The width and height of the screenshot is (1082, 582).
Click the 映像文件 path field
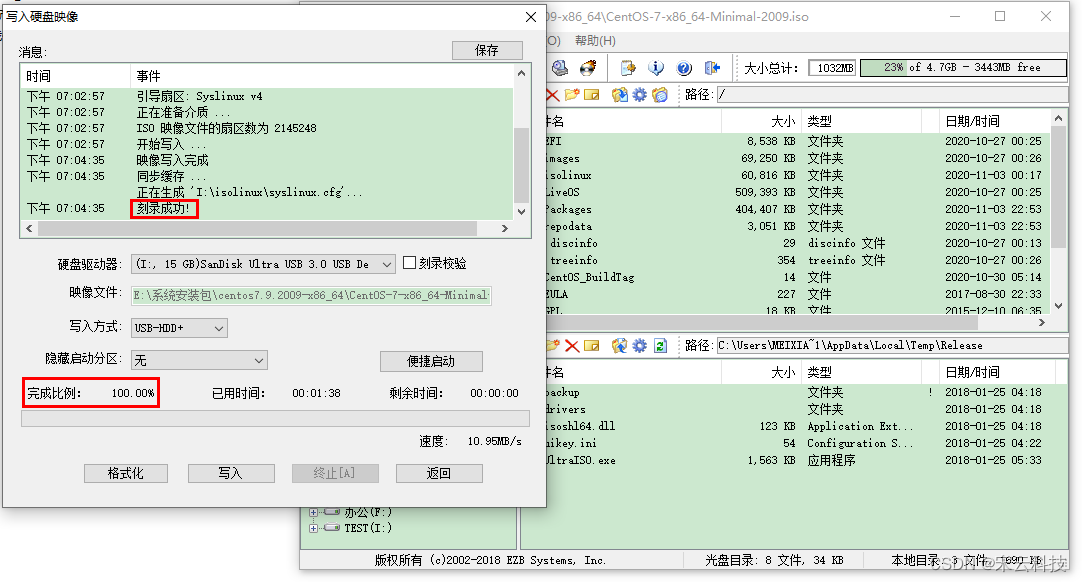click(x=311, y=295)
